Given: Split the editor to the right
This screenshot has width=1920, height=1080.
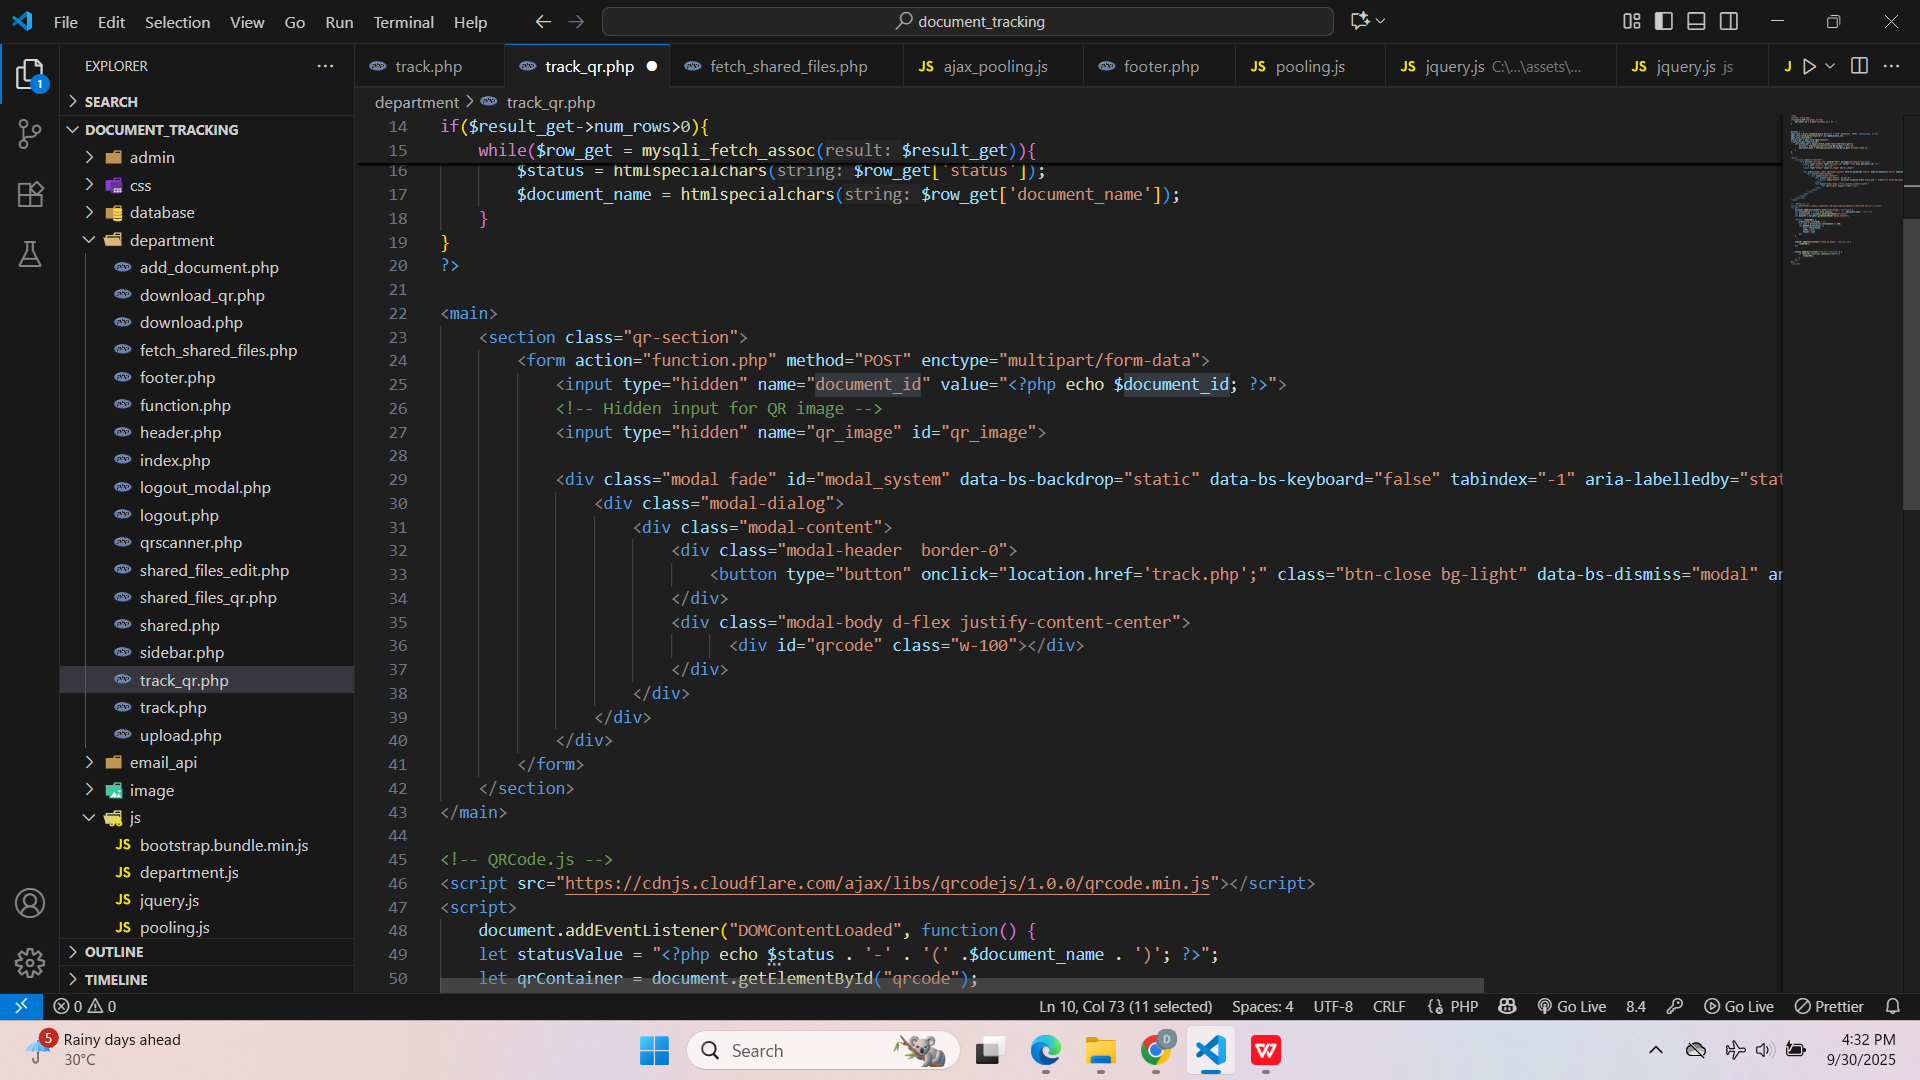Looking at the screenshot, I should (1859, 66).
